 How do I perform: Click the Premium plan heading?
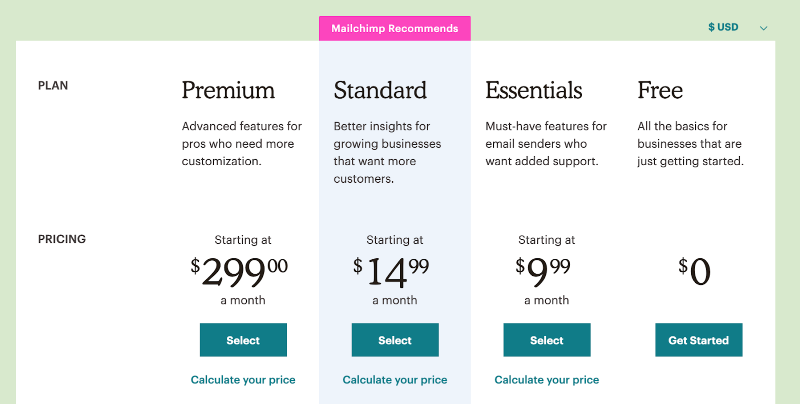pos(228,90)
